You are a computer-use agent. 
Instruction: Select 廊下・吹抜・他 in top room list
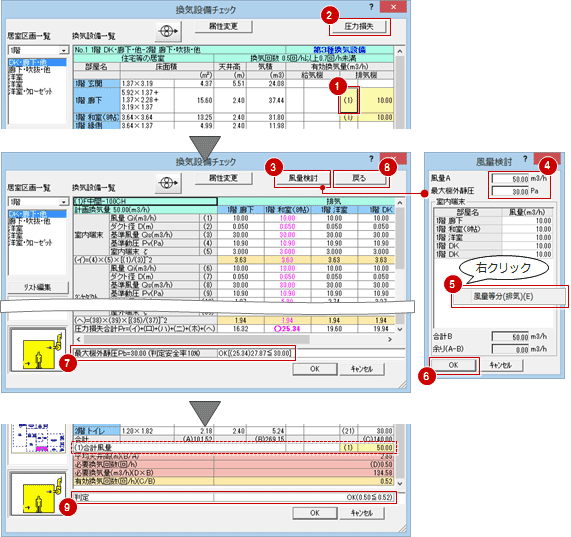click(30, 70)
